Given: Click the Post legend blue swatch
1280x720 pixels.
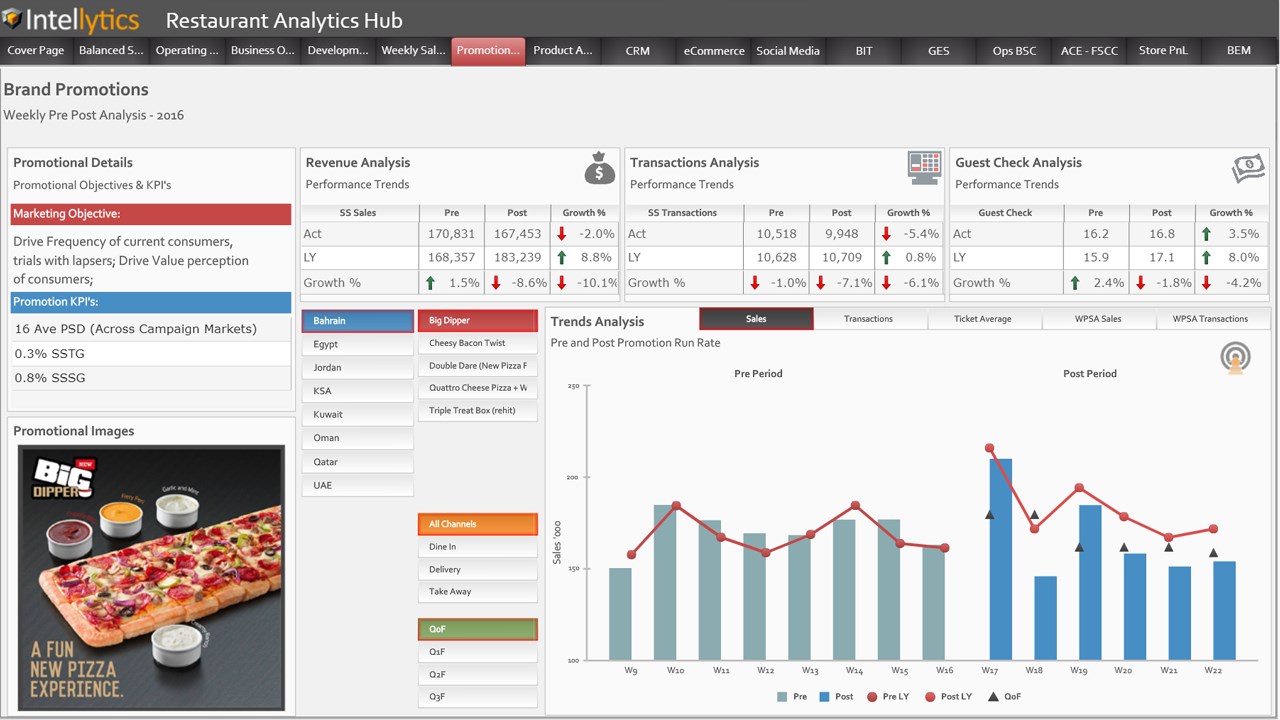Looking at the screenshot, I should pos(824,697).
